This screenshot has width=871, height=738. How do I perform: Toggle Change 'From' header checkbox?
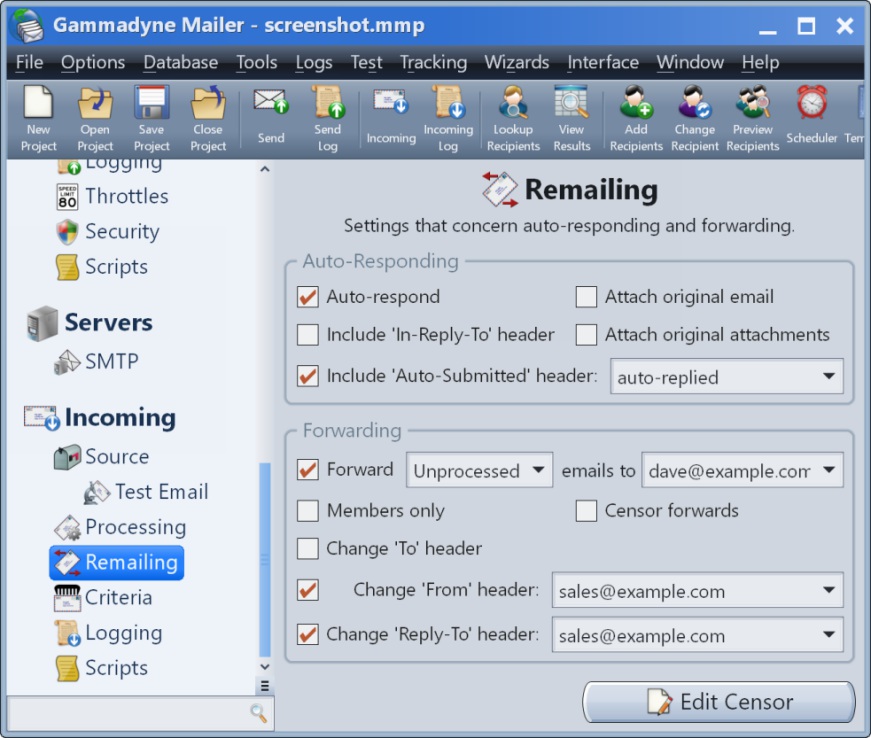pyautogui.click(x=308, y=590)
